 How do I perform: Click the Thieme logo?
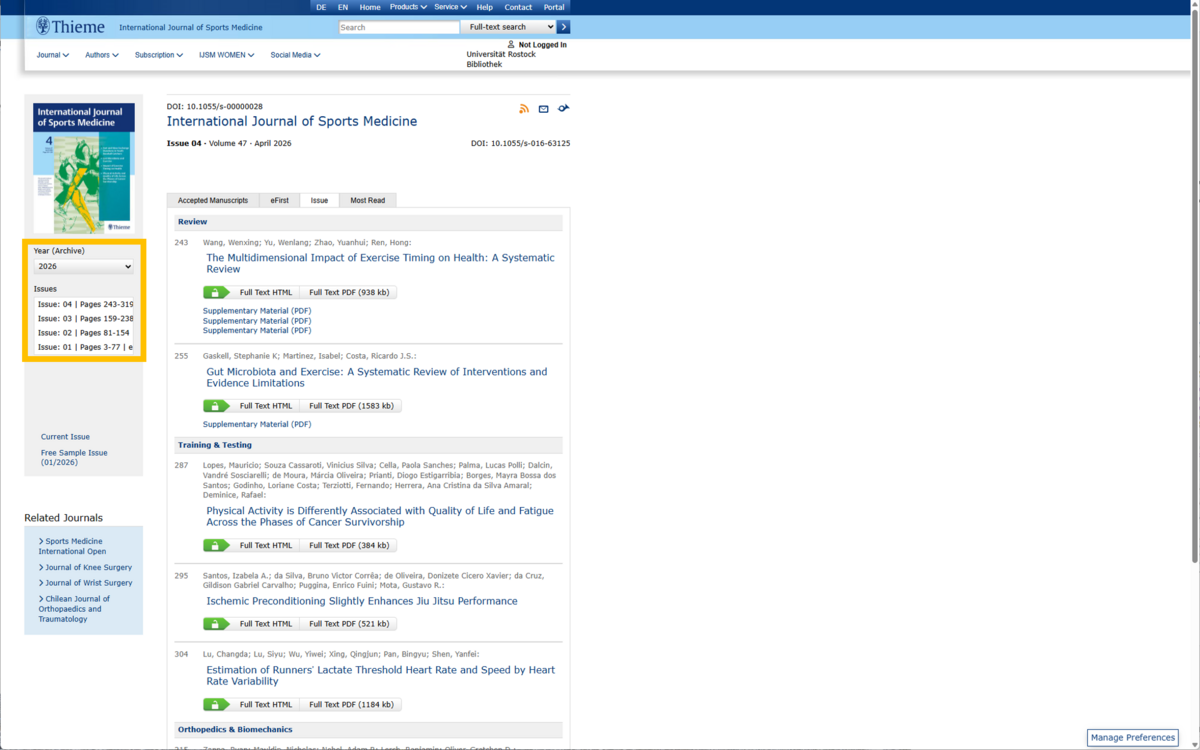[68, 27]
